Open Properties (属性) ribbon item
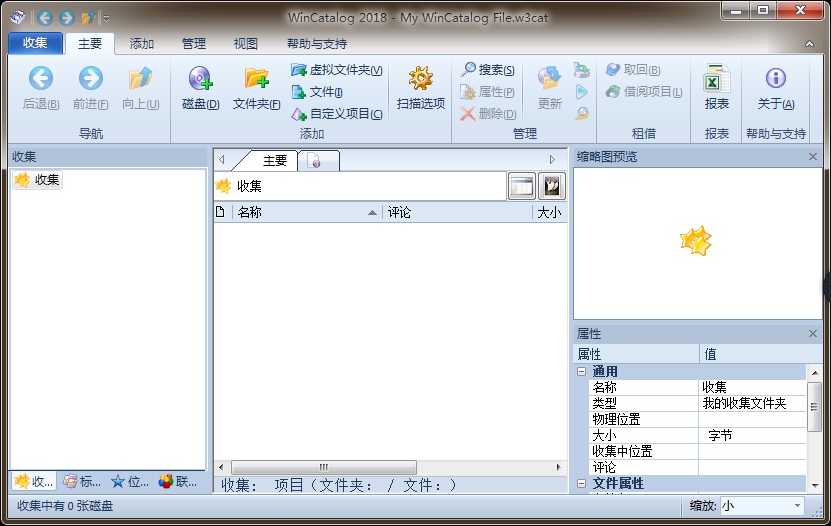This screenshot has height=526, width=831. click(488, 92)
